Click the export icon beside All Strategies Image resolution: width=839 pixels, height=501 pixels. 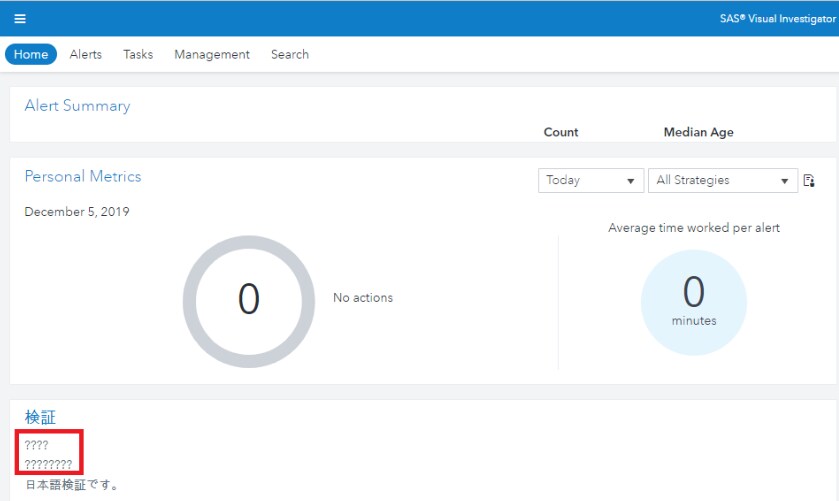pos(809,181)
